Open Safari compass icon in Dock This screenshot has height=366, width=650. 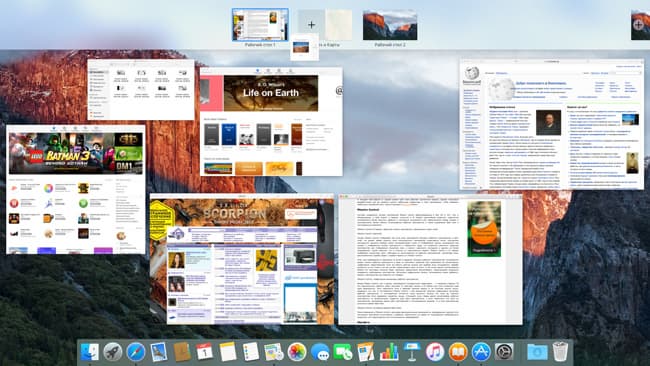click(136, 352)
